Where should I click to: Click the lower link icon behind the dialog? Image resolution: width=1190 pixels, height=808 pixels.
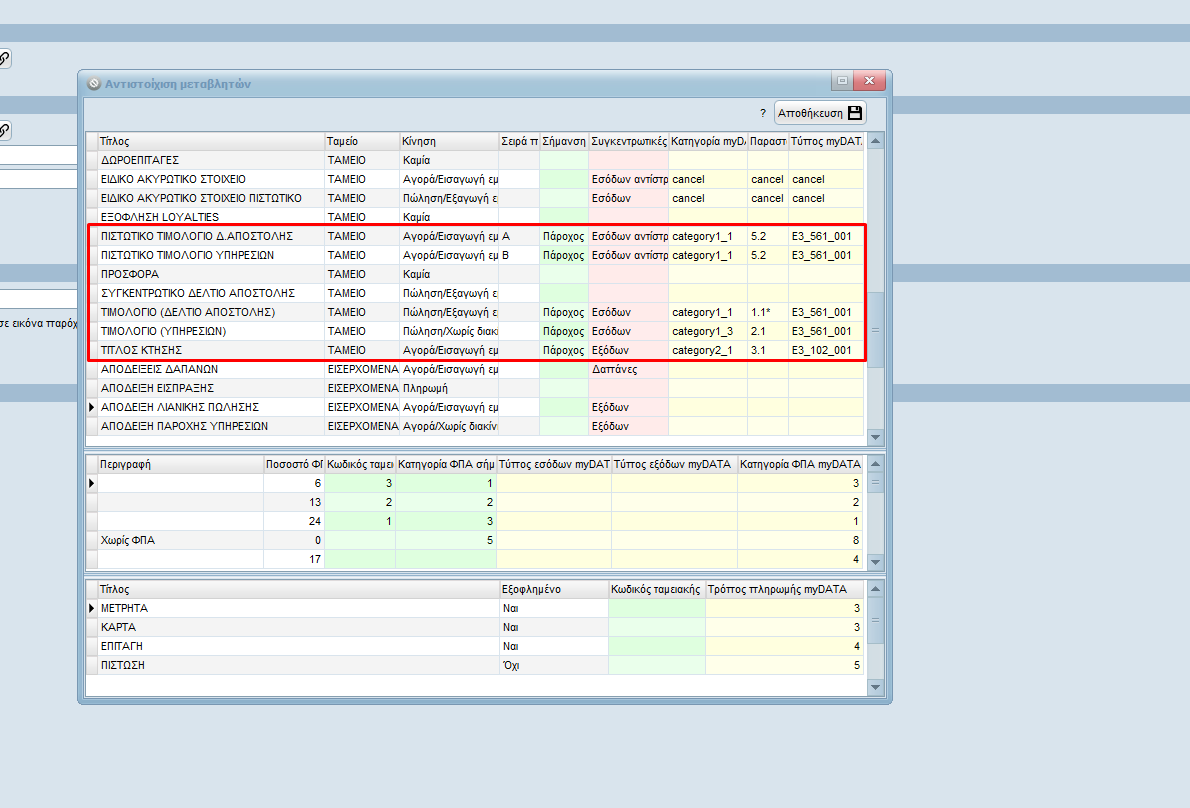click(4, 130)
